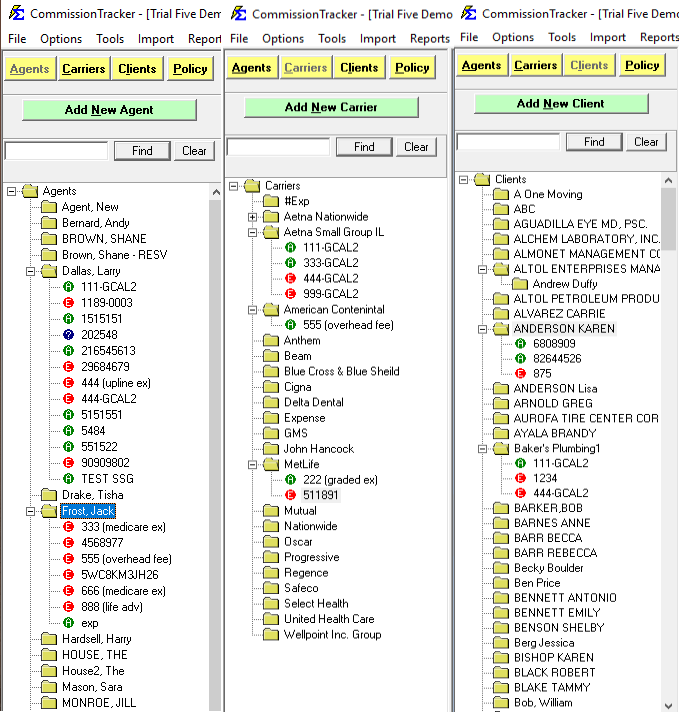Open Import menu in right window
The width and height of the screenshot is (679, 712).
click(x=607, y=37)
